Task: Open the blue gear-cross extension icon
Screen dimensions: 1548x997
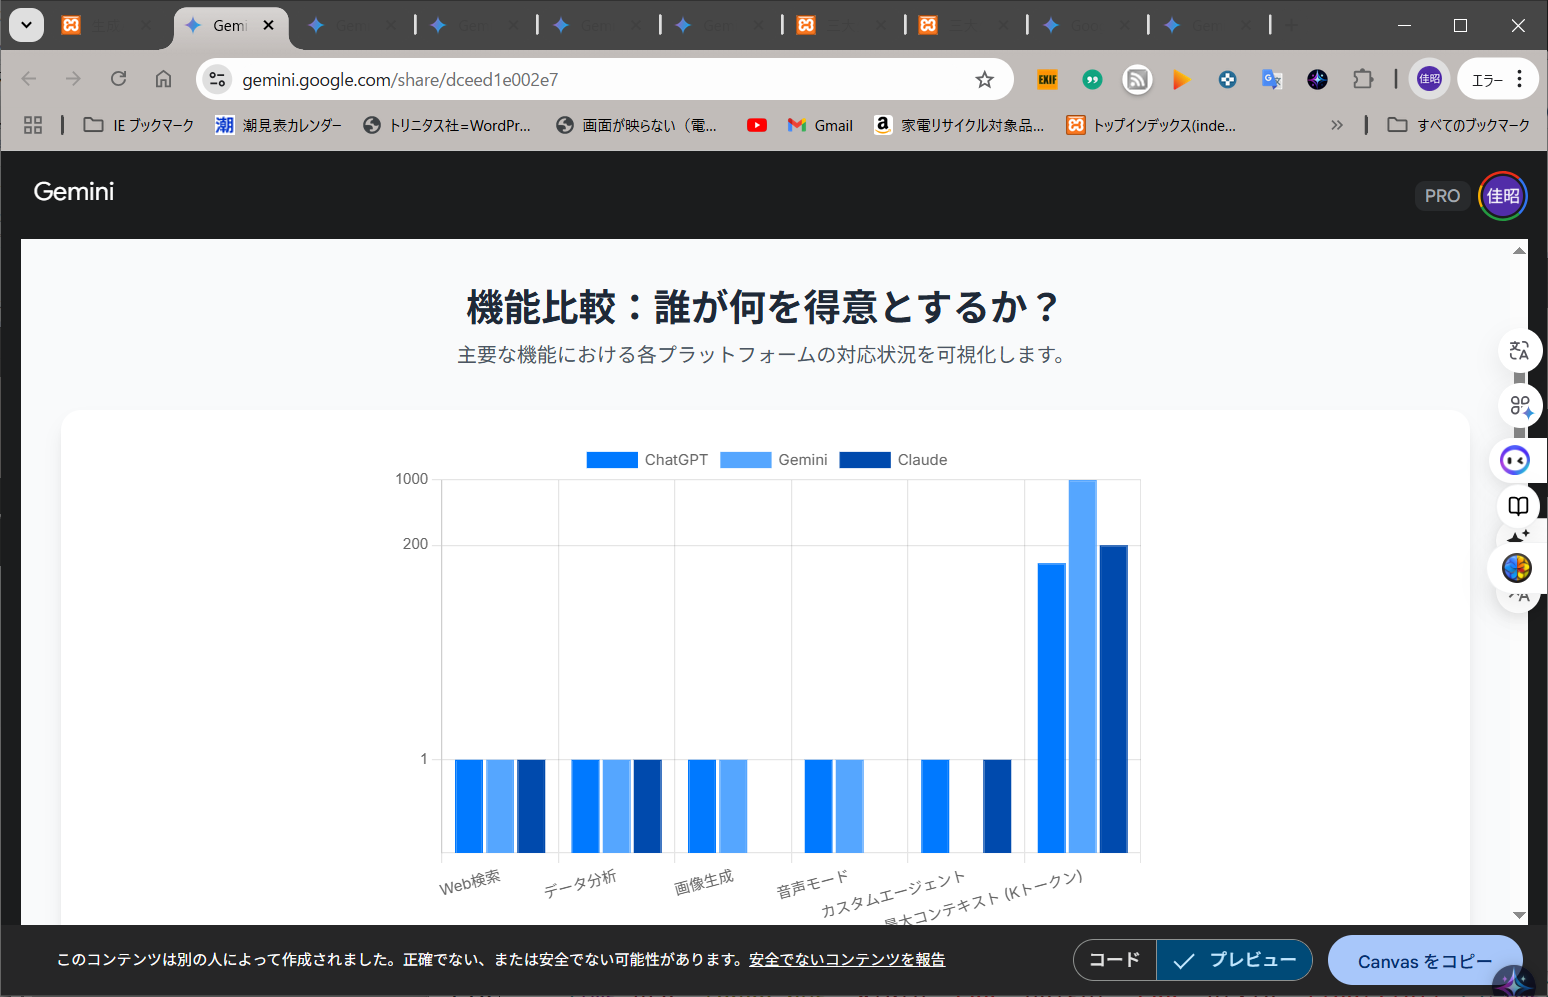Action: (x=1227, y=80)
